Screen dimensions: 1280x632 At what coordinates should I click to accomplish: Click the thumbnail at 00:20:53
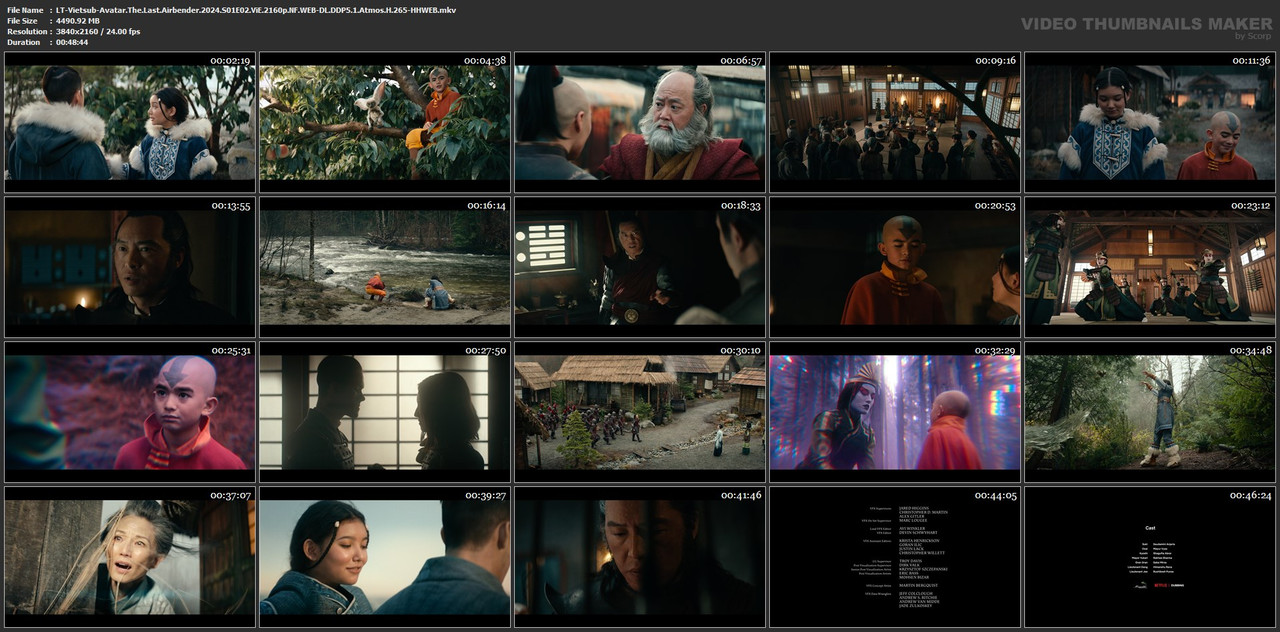(895, 267)
